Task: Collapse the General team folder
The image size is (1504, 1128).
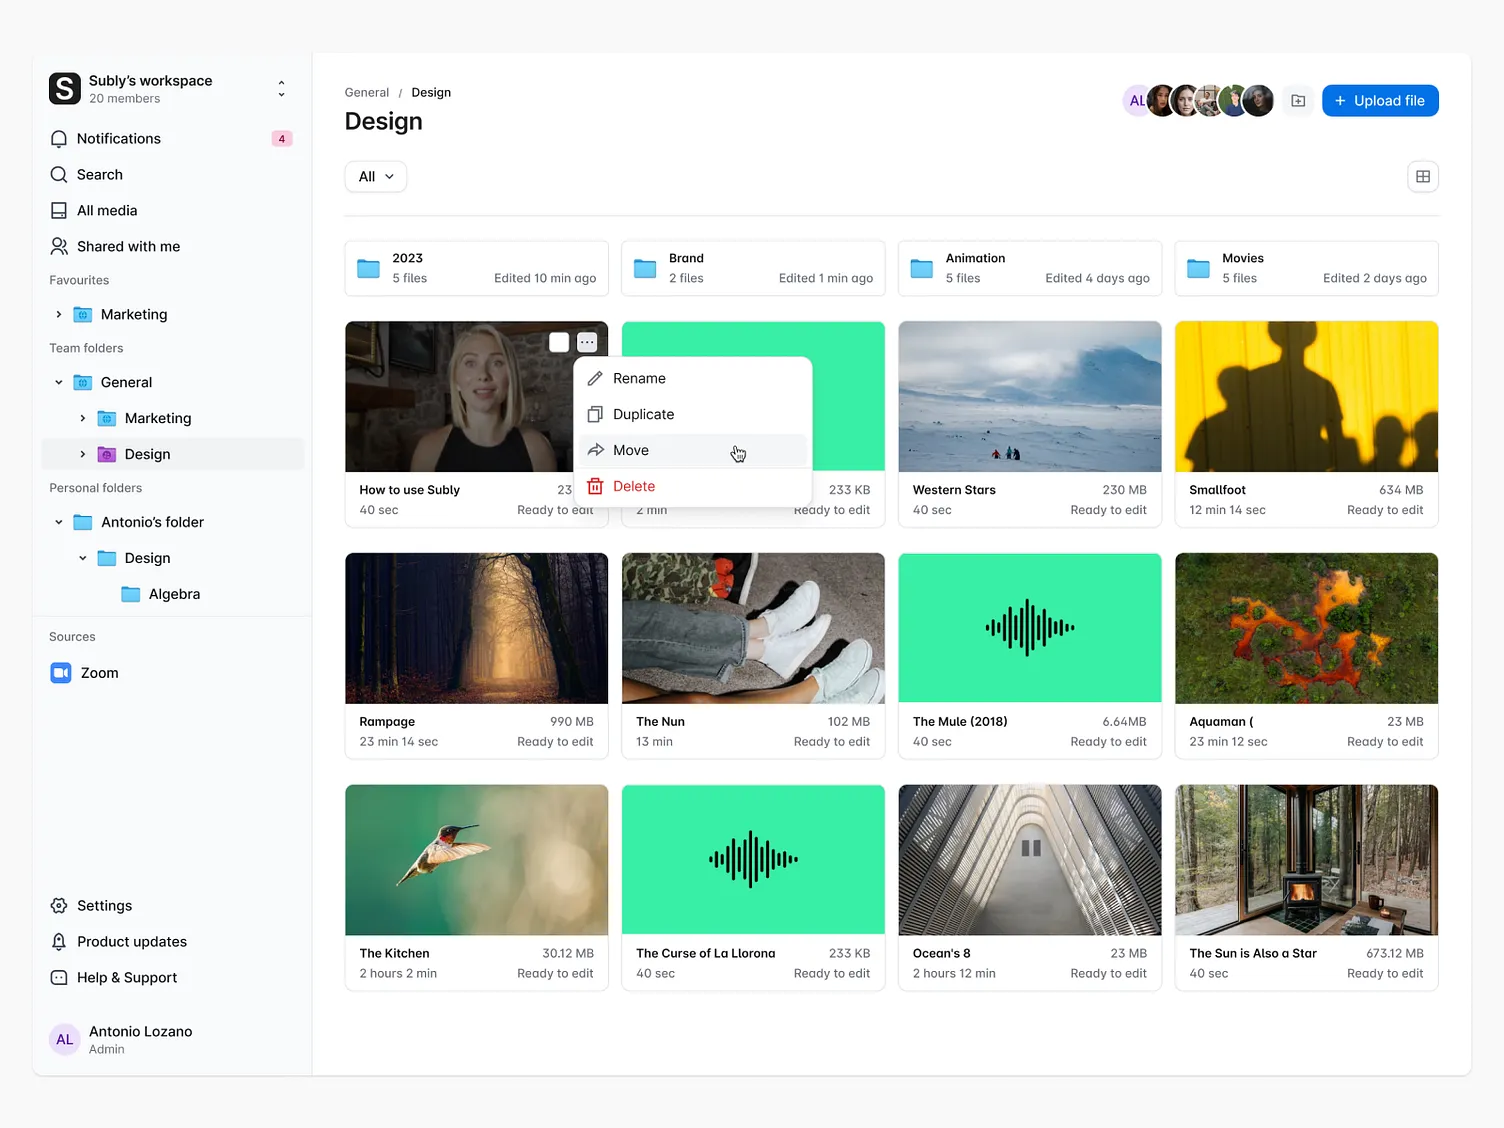Action: point(59,382)
